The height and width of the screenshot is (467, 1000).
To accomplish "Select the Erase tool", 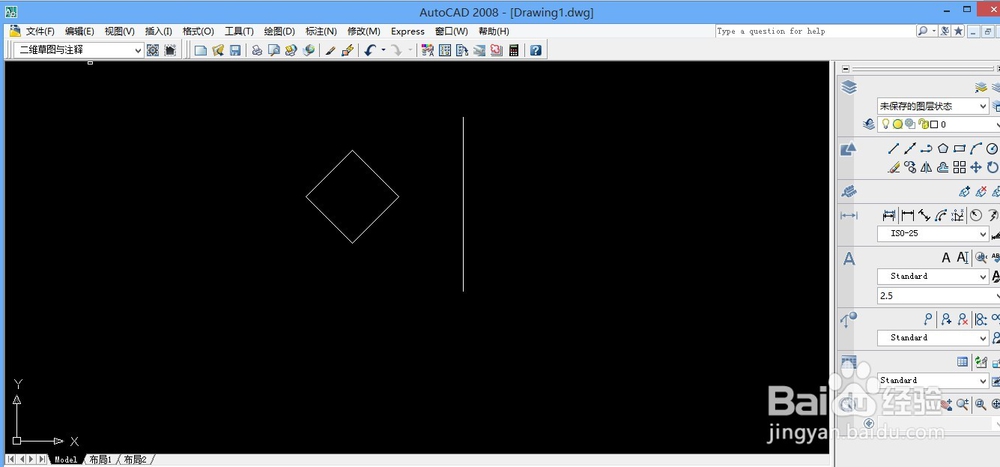I will pyautogui.click(x=893, y=167).
